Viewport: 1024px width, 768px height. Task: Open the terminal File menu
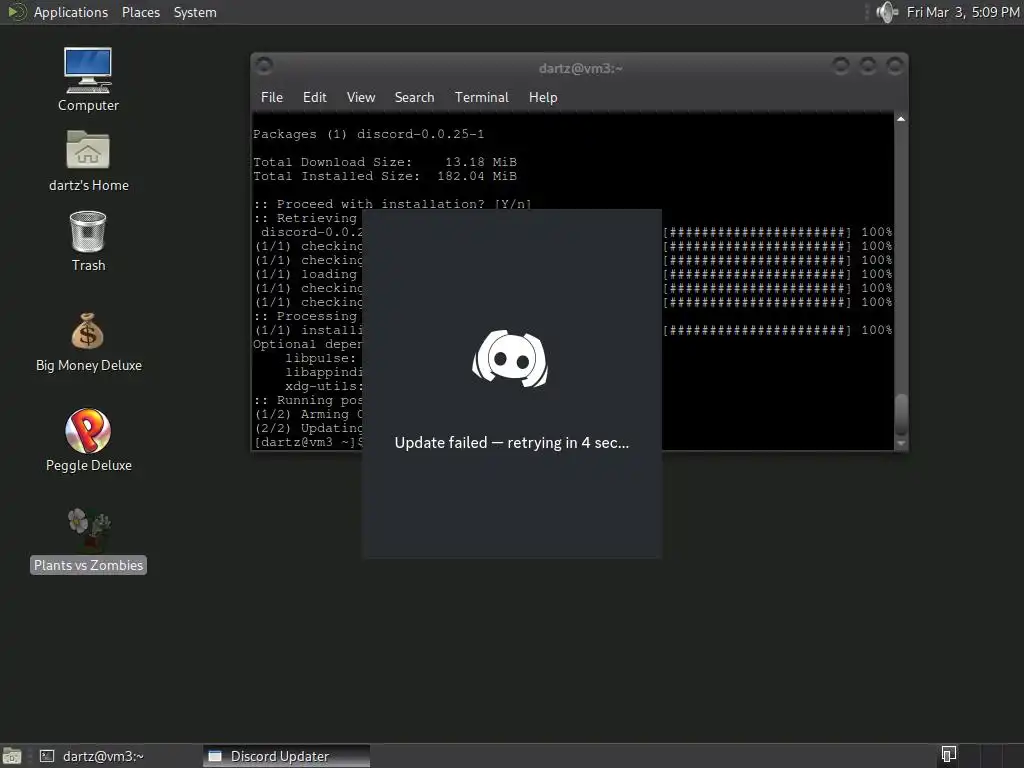point(272,97)
